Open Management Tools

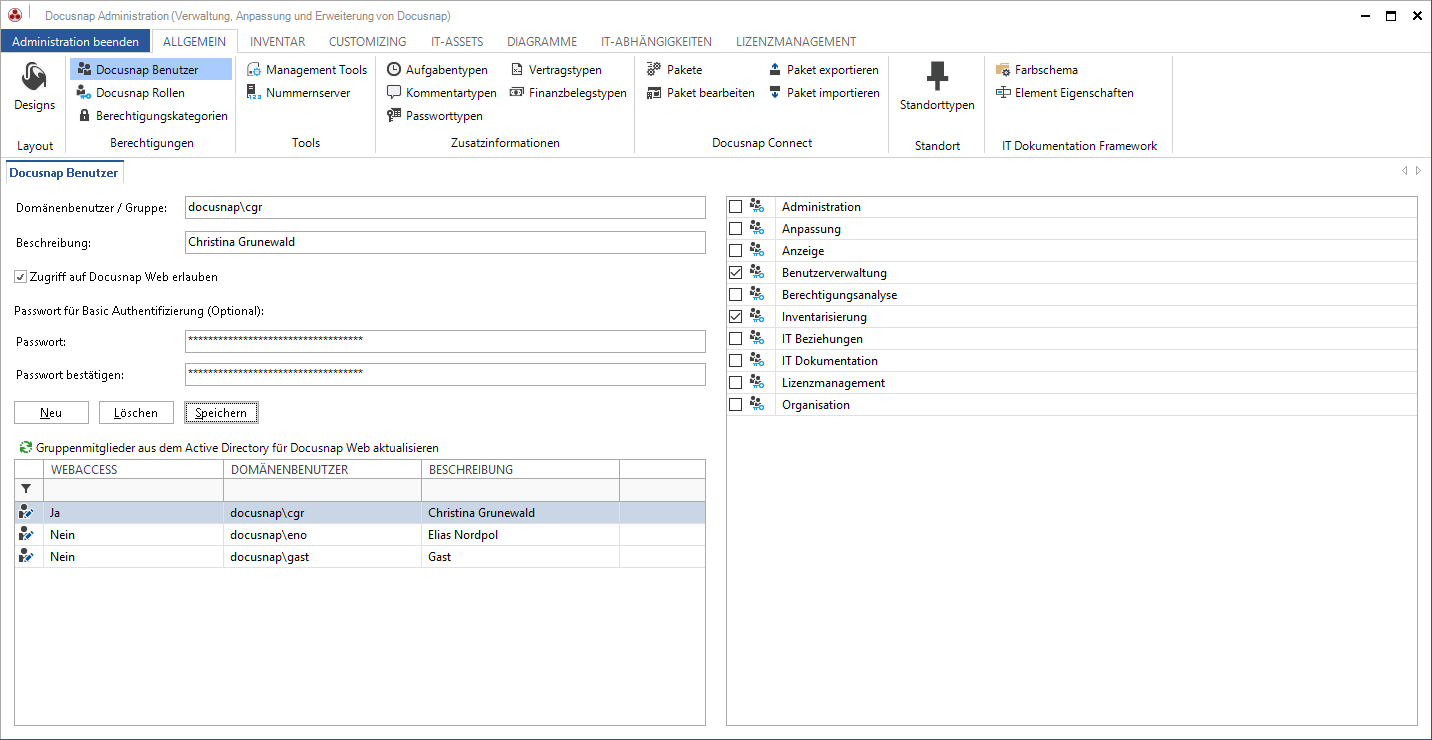(x=306, y=70)
